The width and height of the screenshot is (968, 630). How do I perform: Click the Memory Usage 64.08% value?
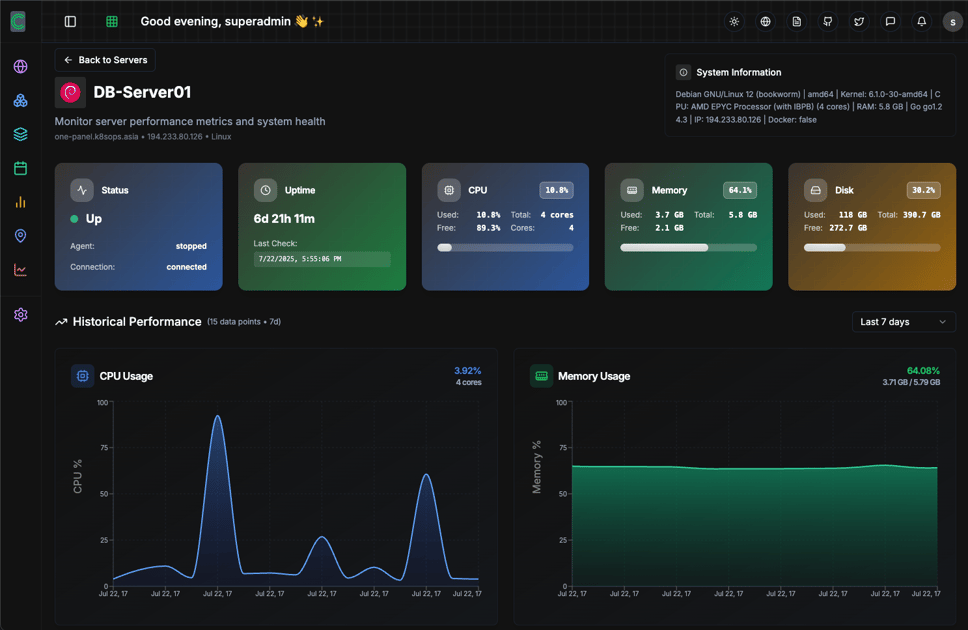(923, 371)
